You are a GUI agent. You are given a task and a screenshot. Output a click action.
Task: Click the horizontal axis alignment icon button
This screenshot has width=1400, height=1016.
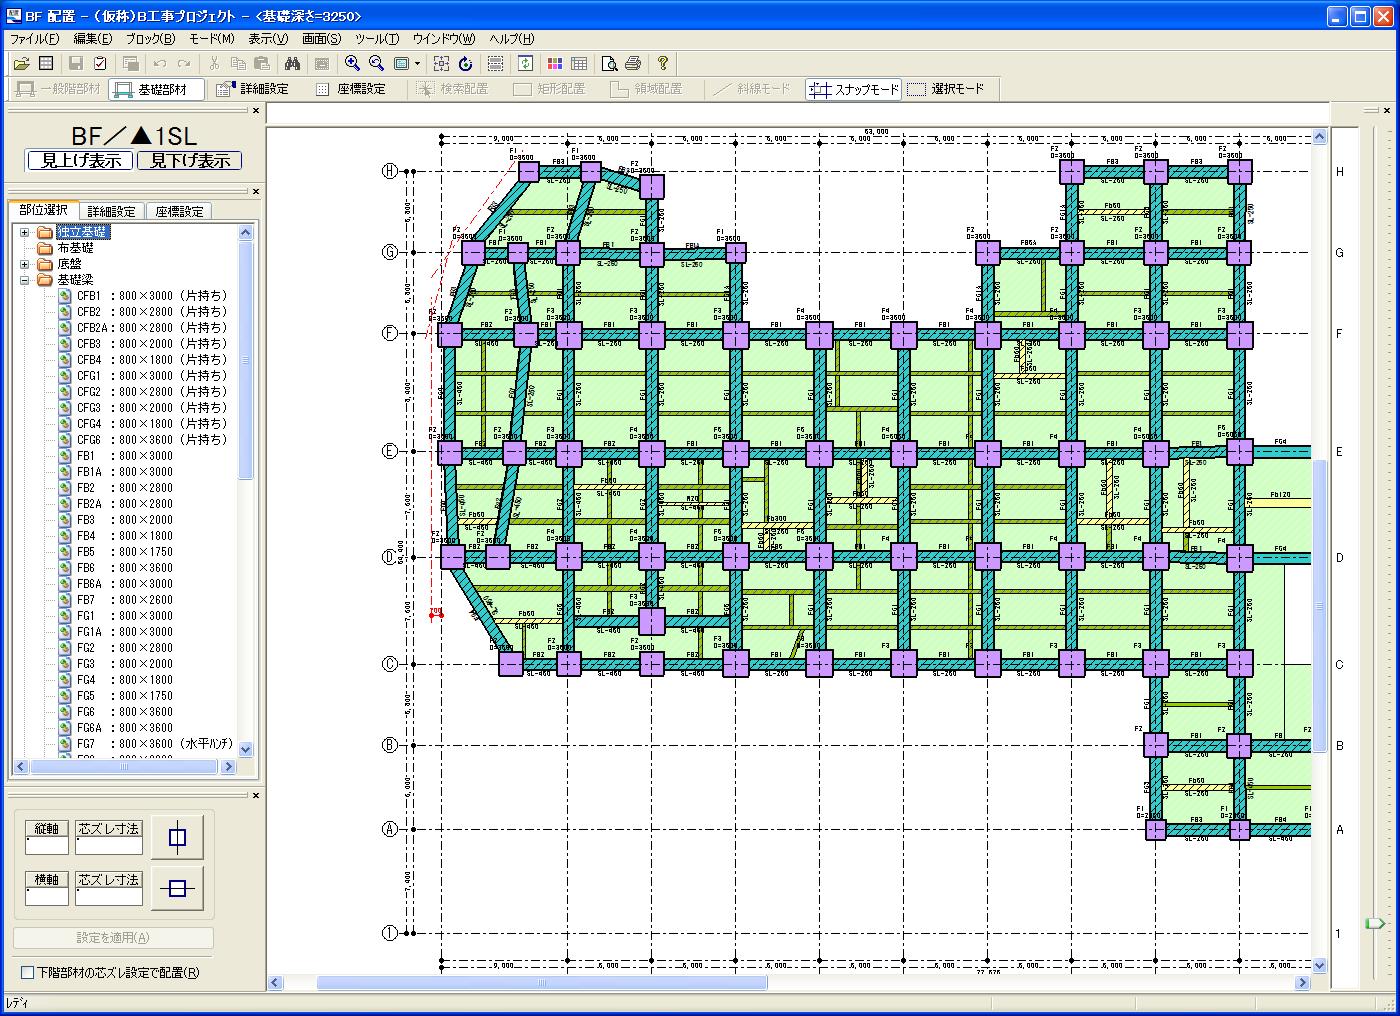click(x=177, y=888)
